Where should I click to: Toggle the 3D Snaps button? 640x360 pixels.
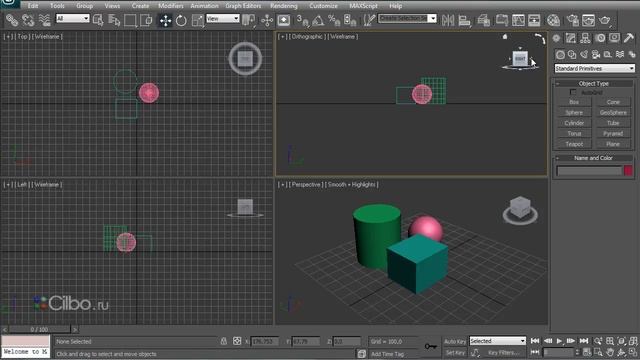302,20
